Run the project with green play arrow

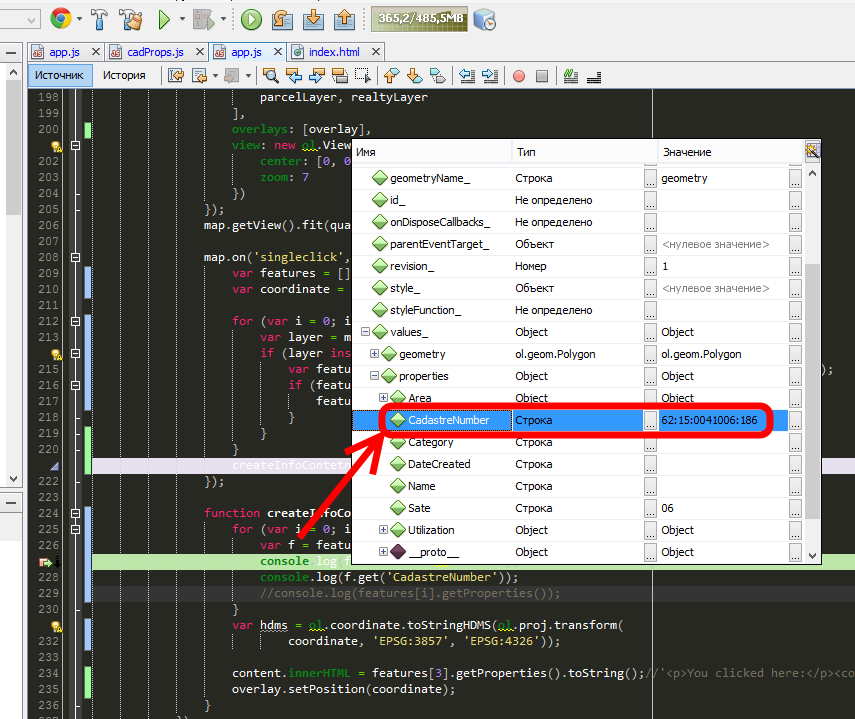(x=165, y=18)
